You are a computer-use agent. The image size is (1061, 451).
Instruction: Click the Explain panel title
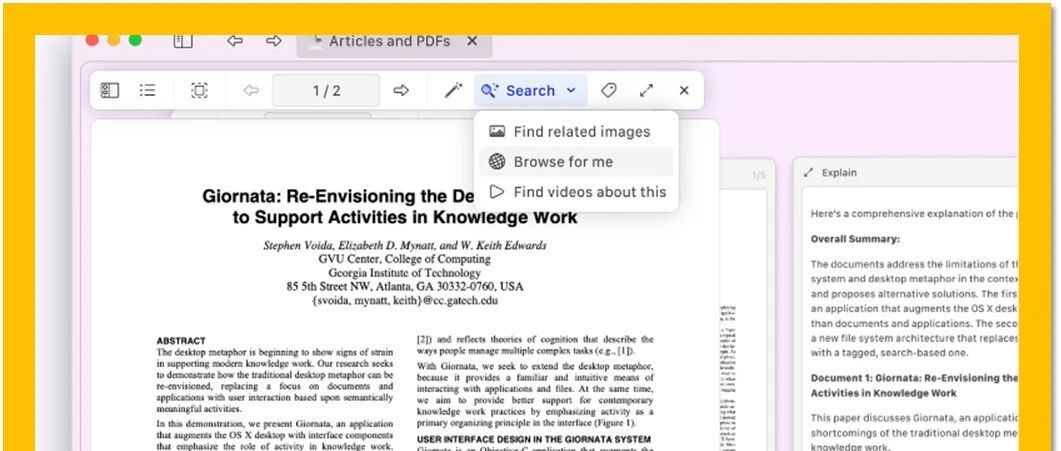pyautogui.click(x=839, y=173)
